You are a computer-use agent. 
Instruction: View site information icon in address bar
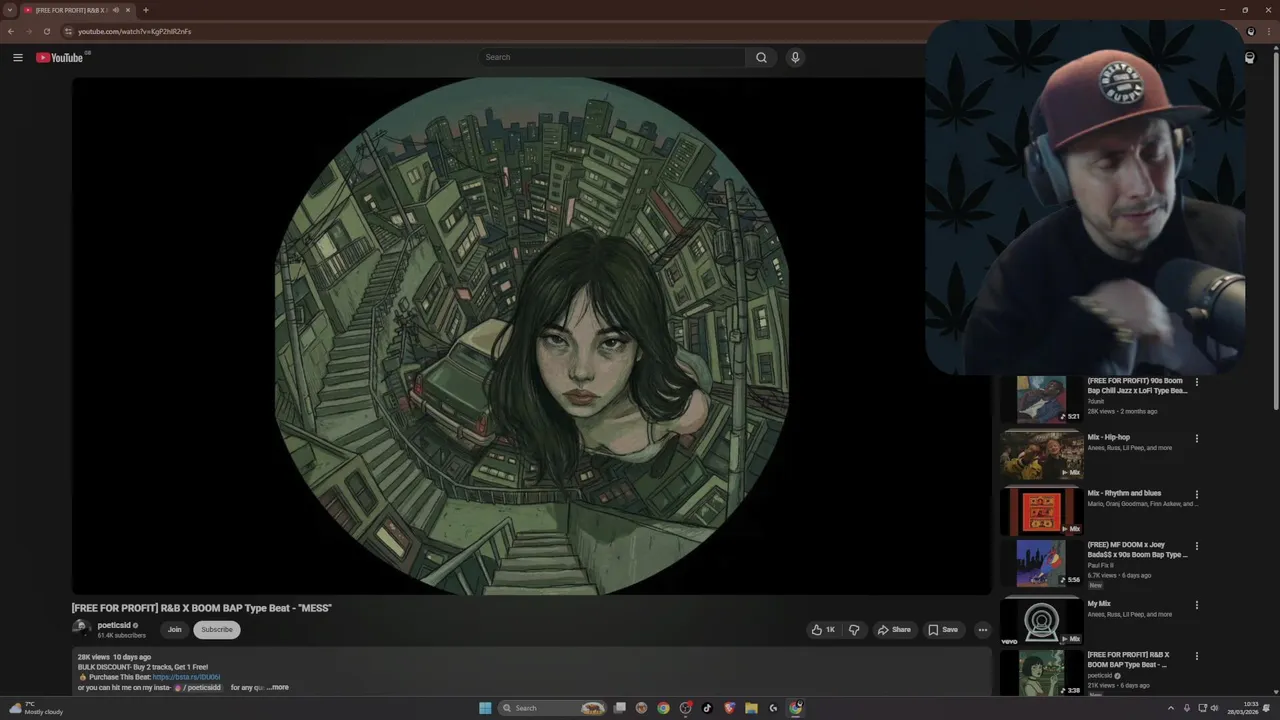click(x=68, y=31)
